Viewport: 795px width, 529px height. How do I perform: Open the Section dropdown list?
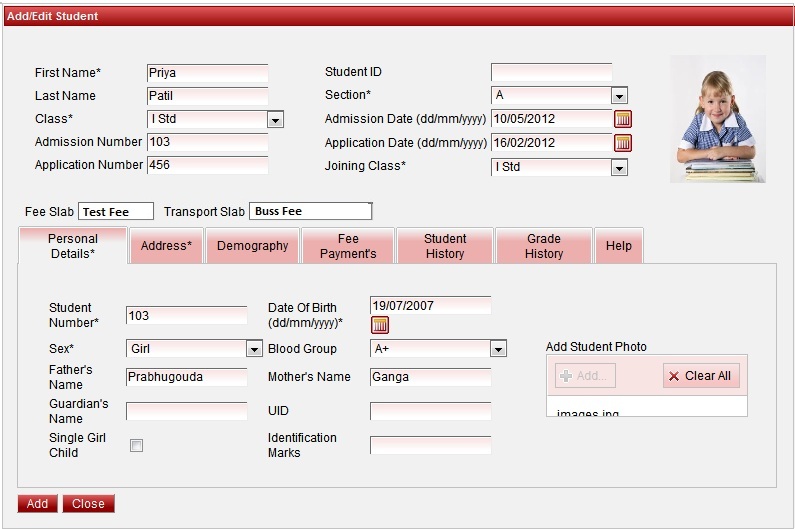619,96
